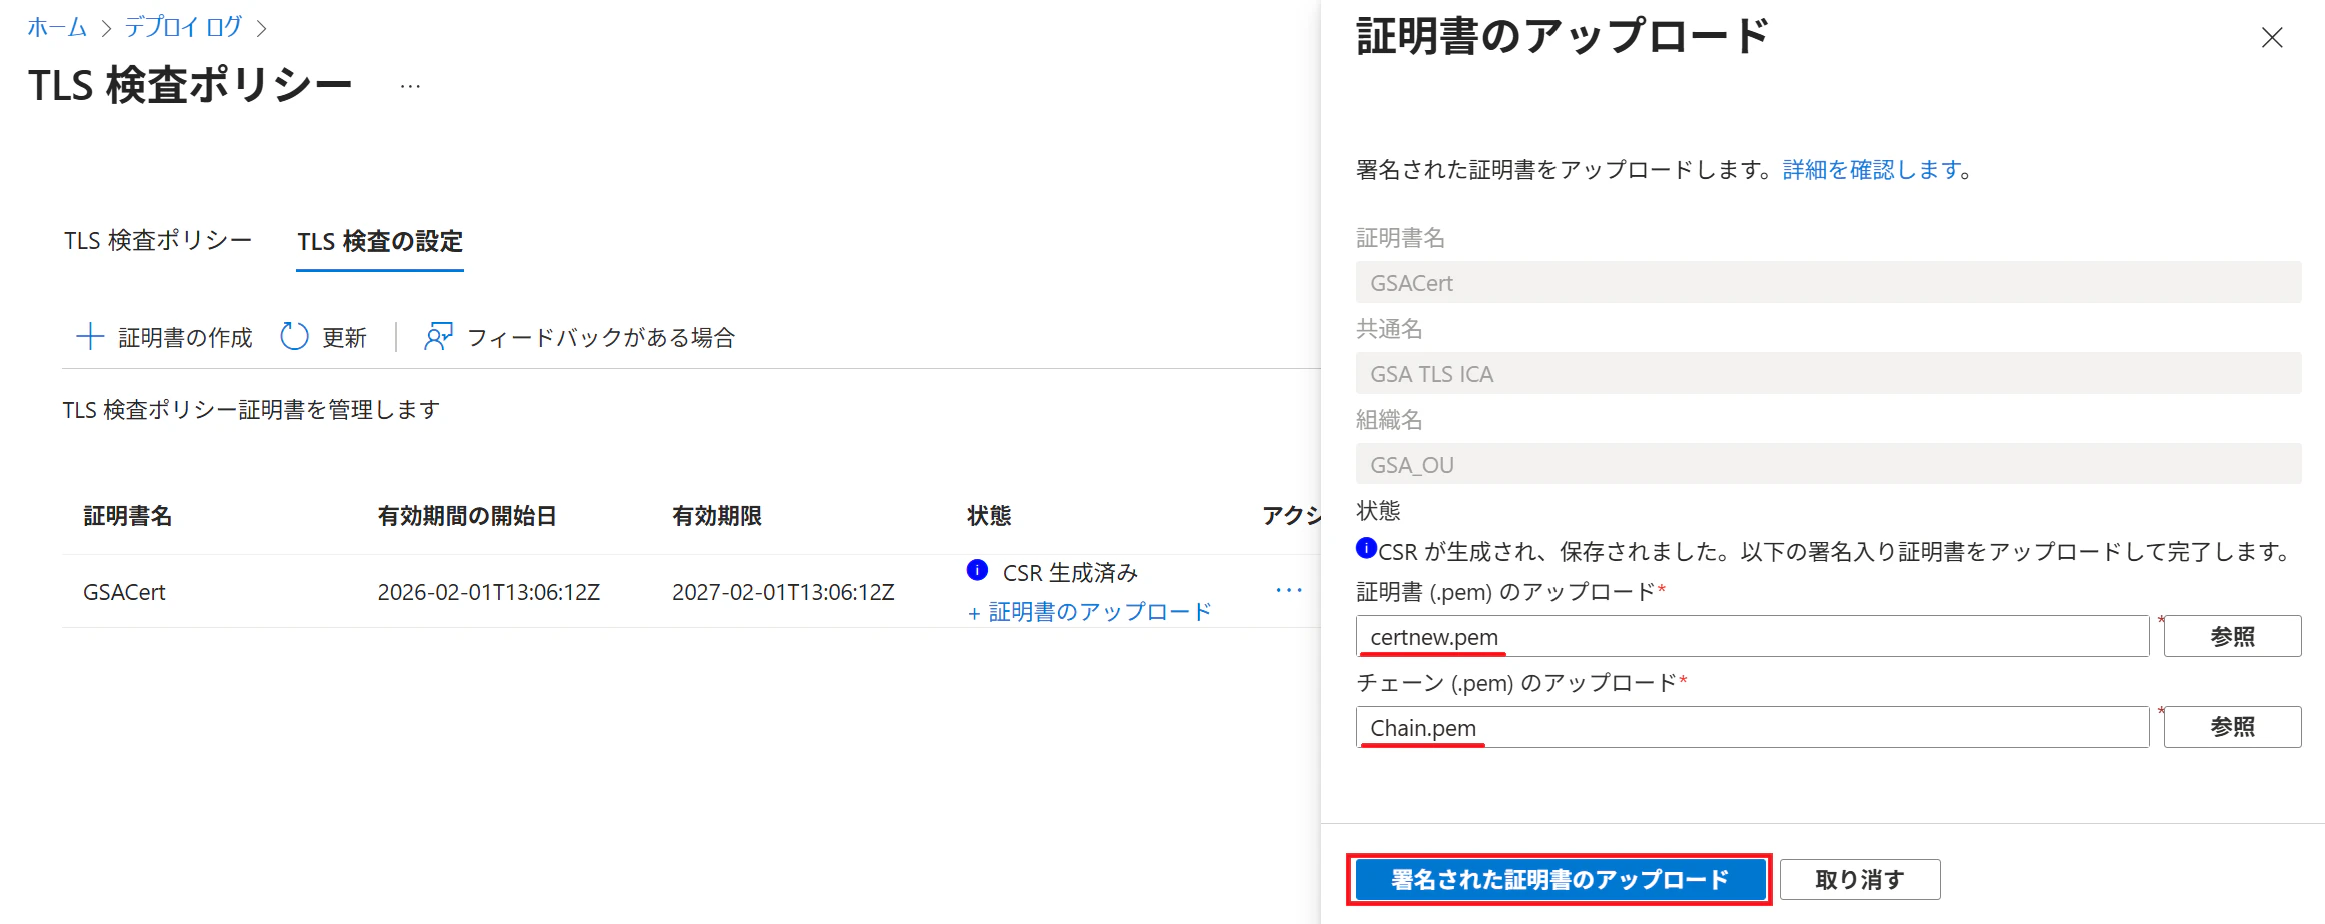Click the start date 2026-02-01T13:06:12Z cell
The height and width of the screenshot is (924, 2325).
(x=489, y=592)
